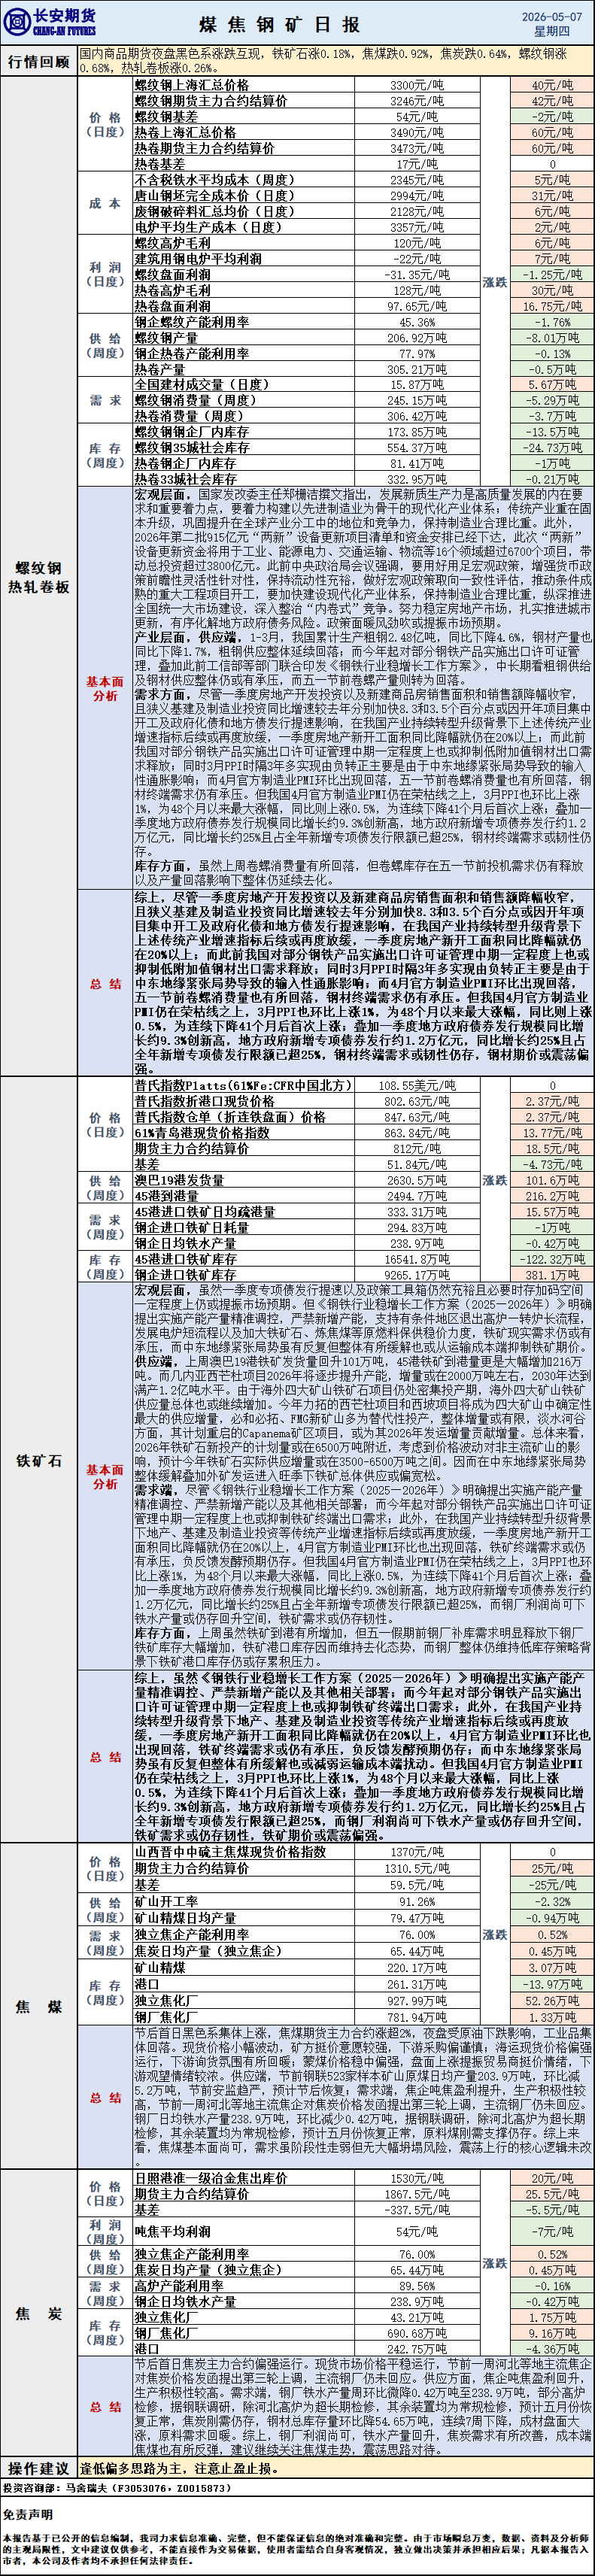595x2576 pixels.
Task: Click the value 3246元/吨
Action: coord(417,101)
